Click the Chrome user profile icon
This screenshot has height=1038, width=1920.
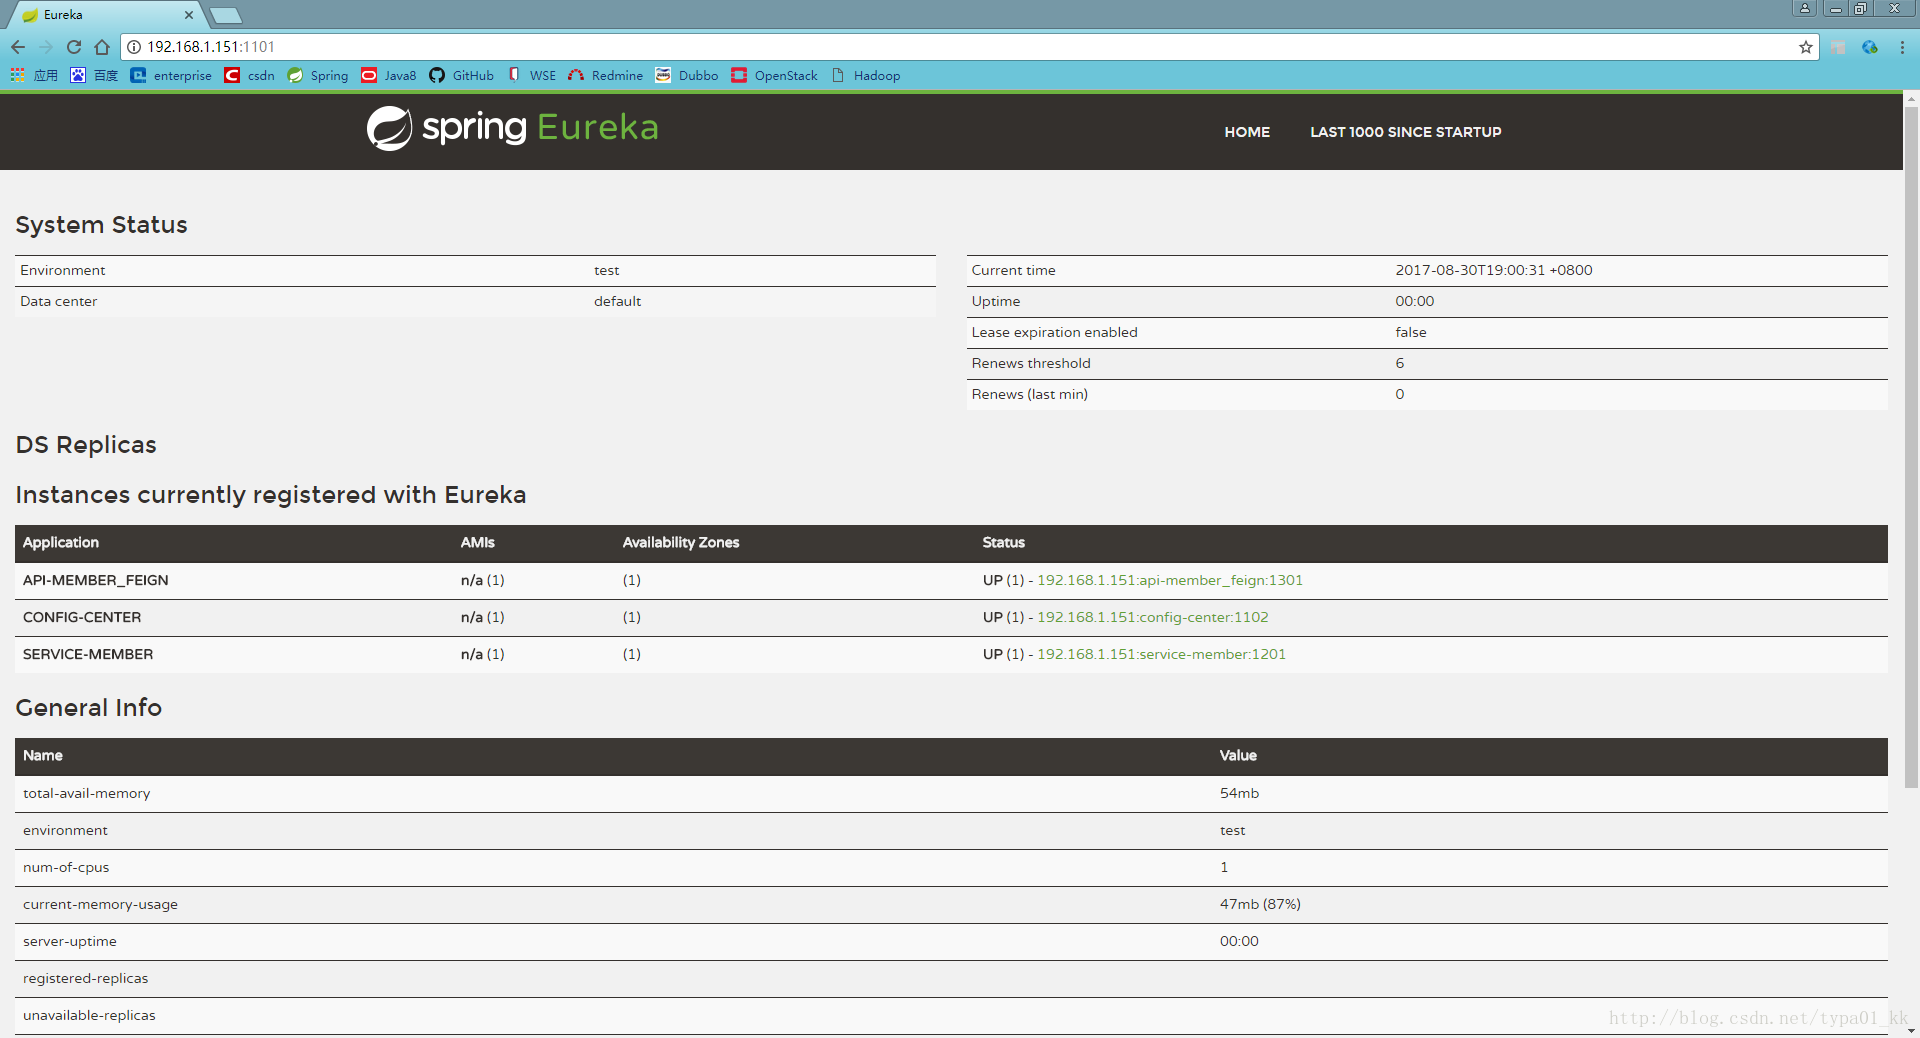coord(1804,9)
